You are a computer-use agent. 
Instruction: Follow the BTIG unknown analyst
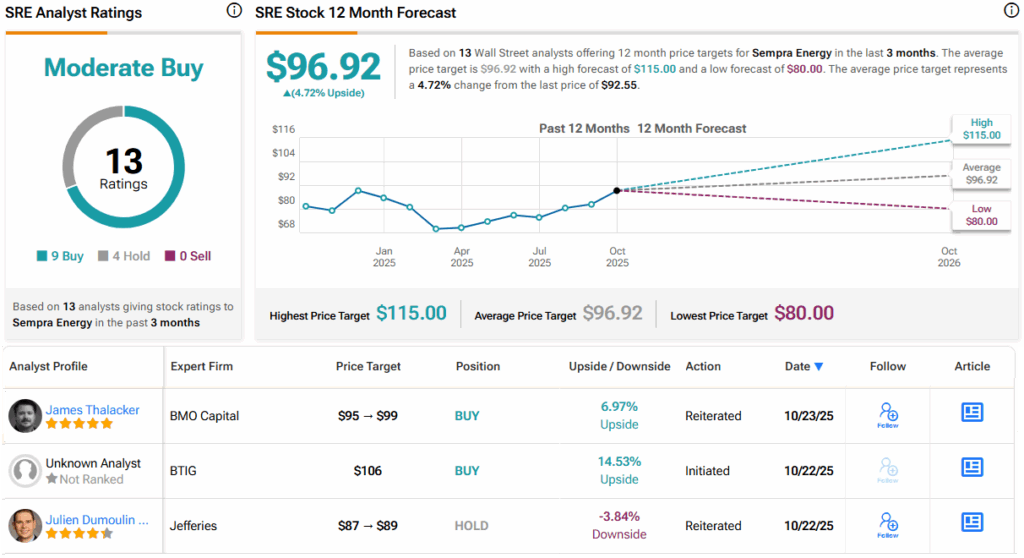(888, 470)
